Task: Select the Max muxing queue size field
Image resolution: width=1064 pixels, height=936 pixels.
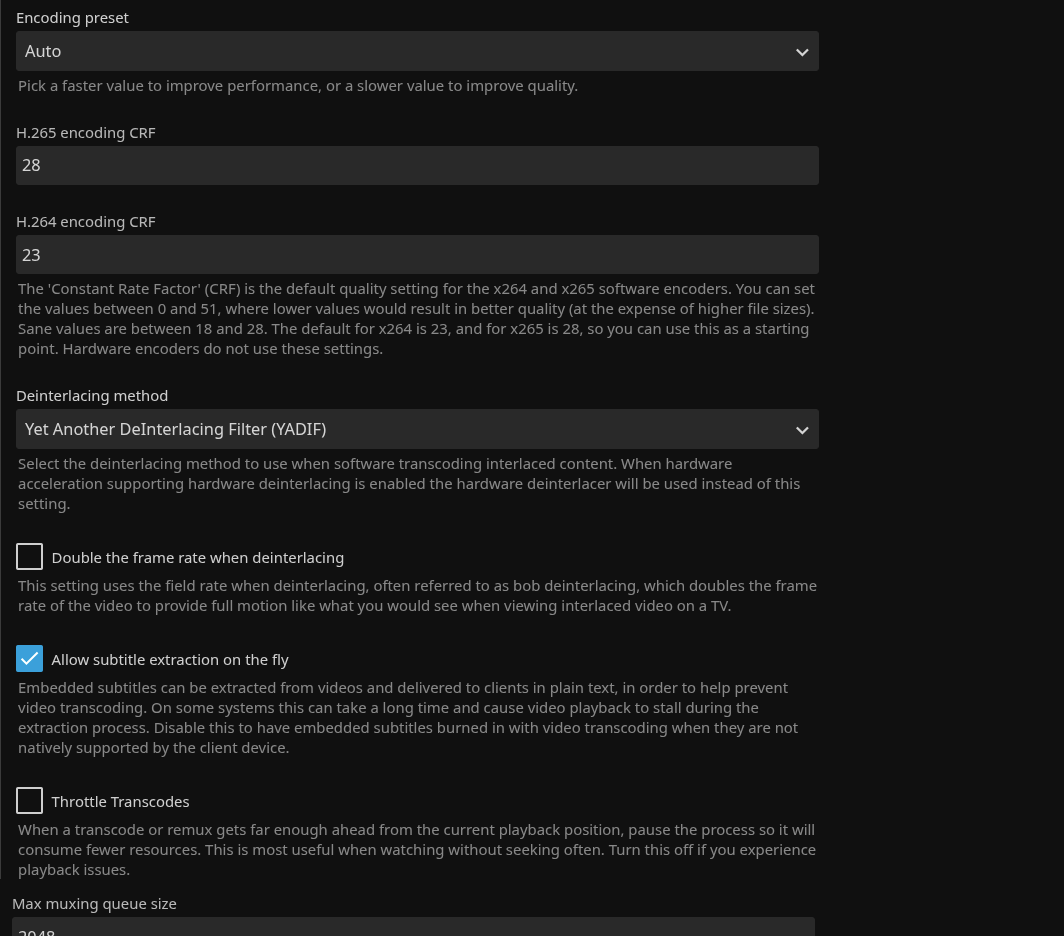Action: pos(413,928)
